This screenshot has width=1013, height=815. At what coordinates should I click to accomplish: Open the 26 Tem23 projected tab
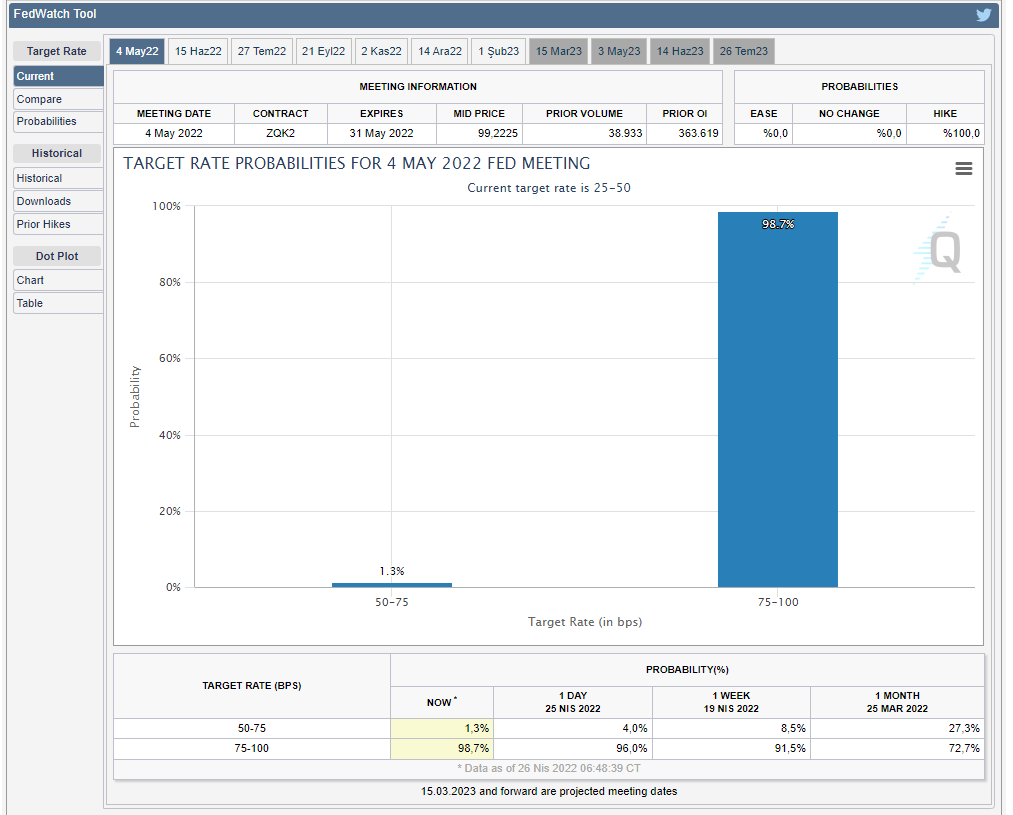(x=743, y=51)
